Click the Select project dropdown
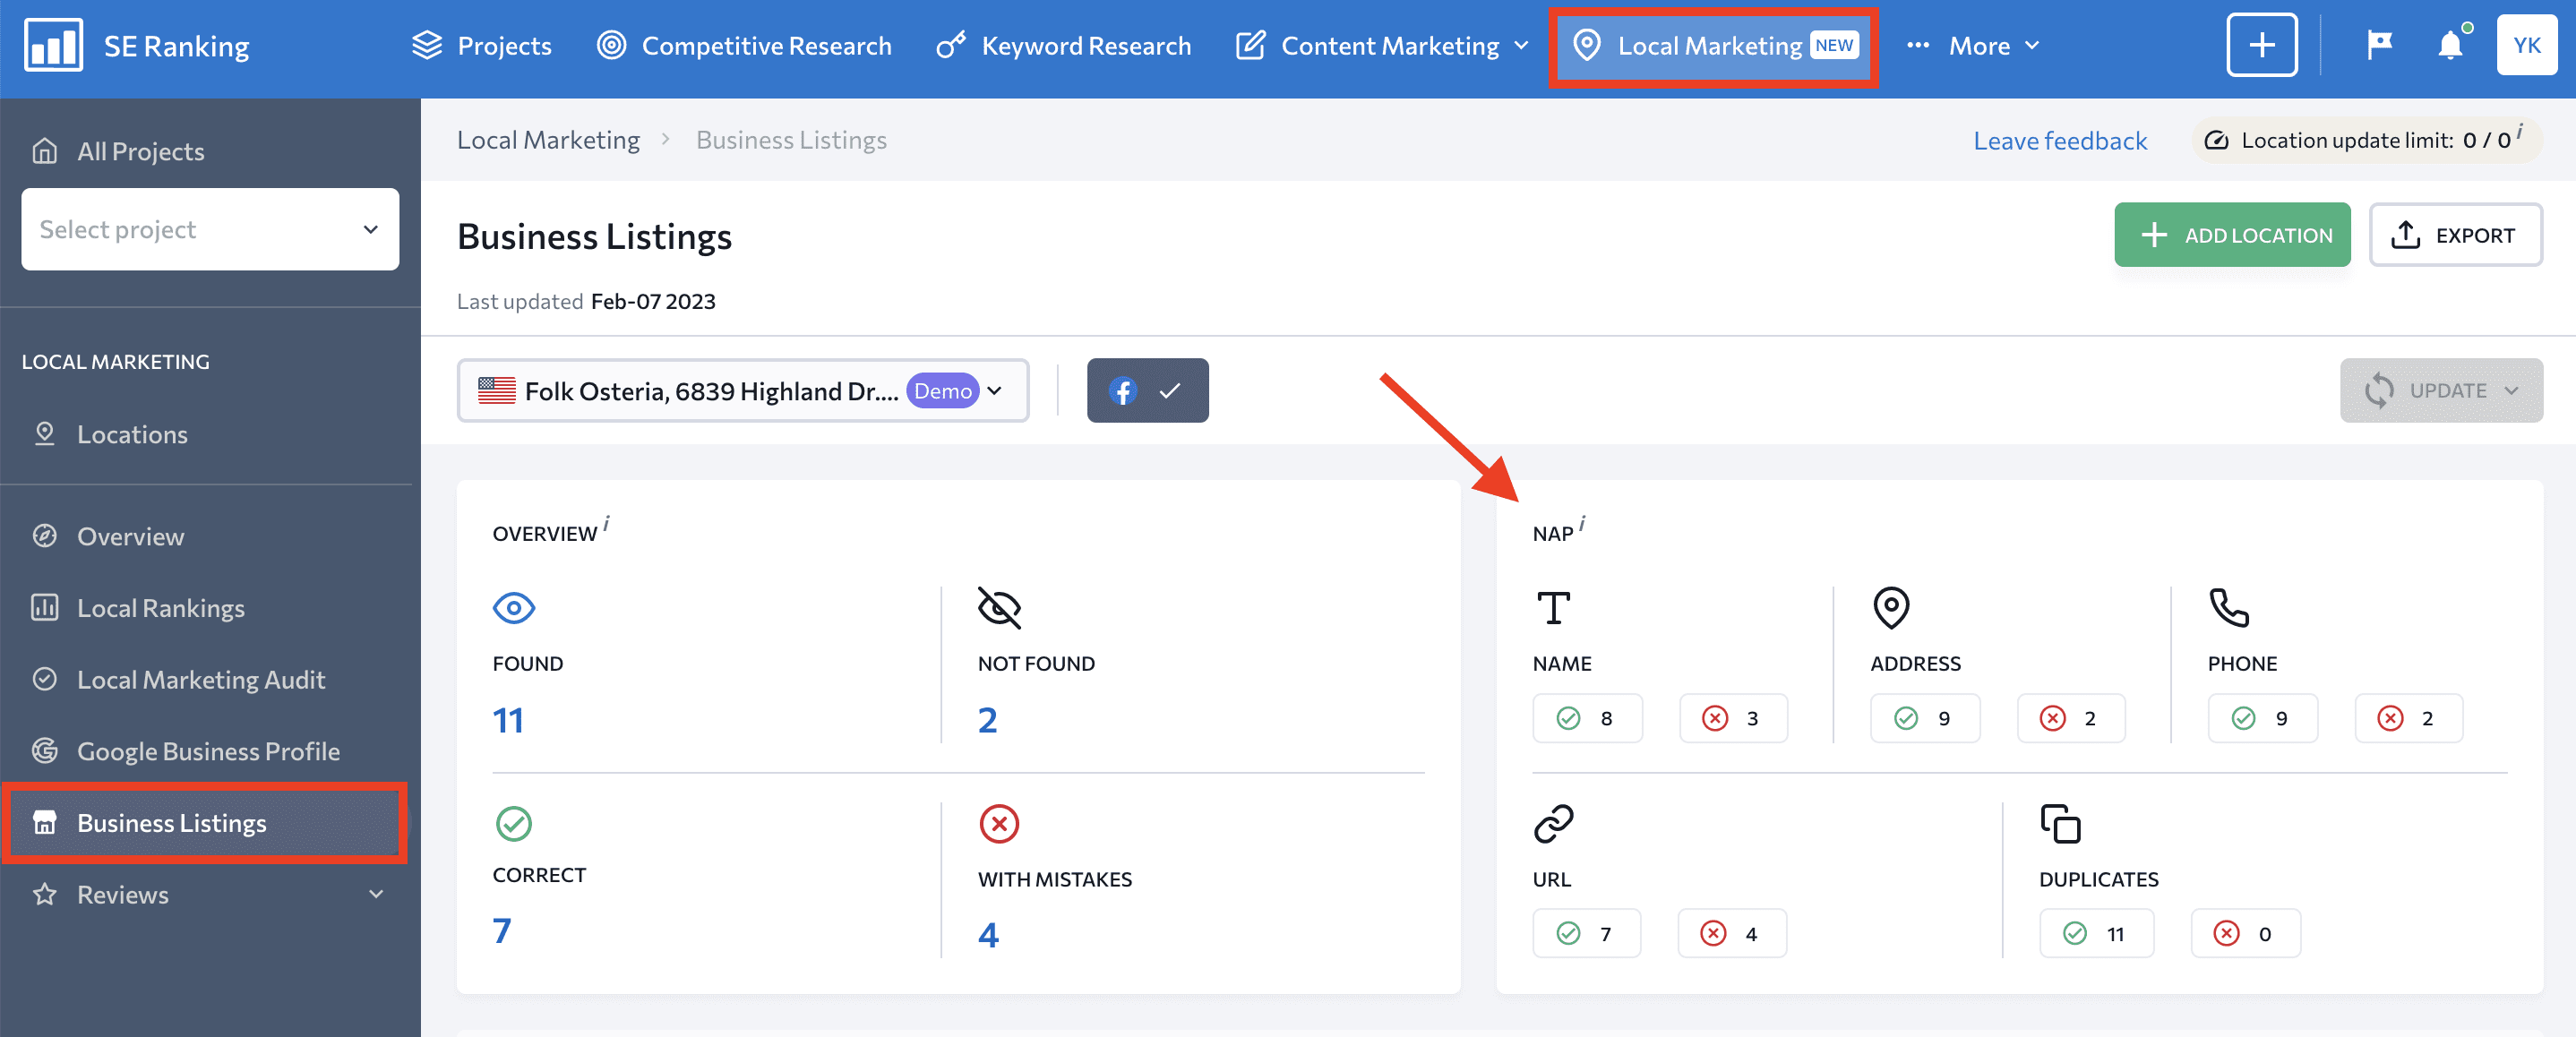This screenshot has height=1037, width=2576. coord(209,228)
